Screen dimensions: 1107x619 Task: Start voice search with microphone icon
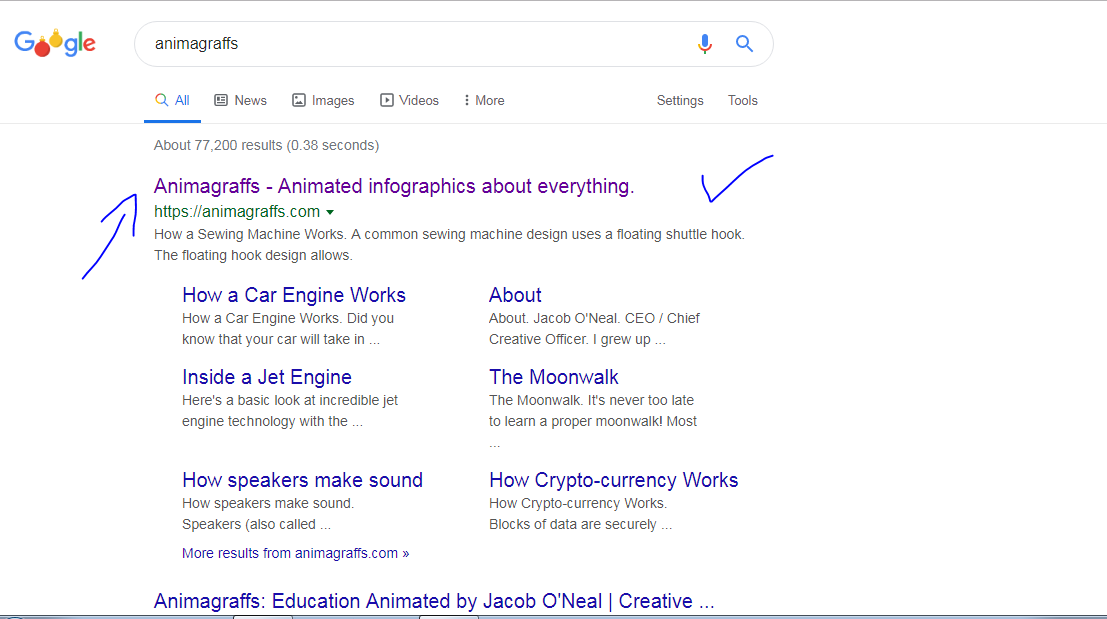pos(704,44)
